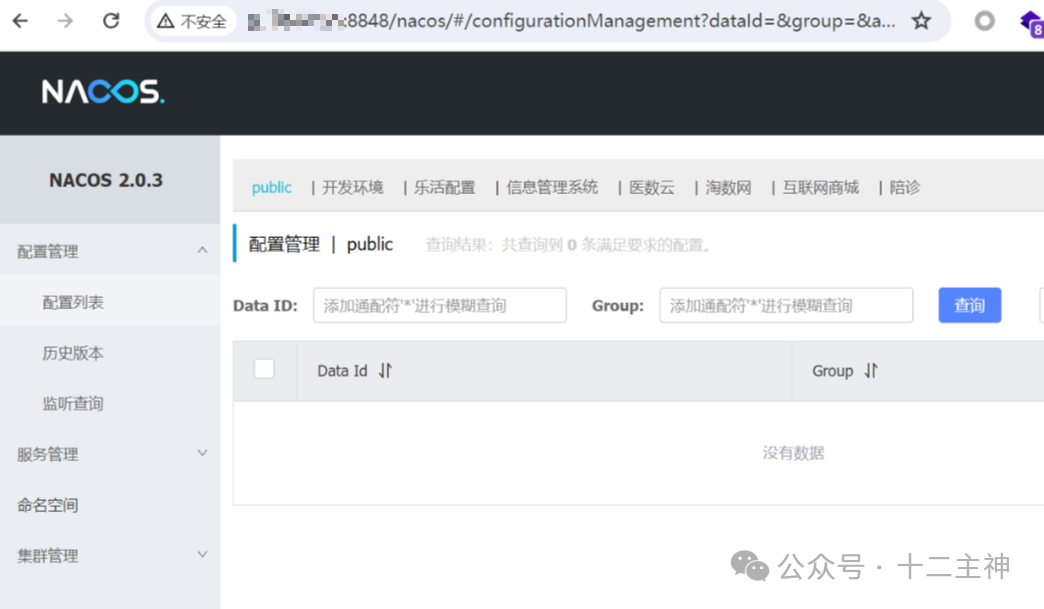Switch to the 互联网商城 namespace
The height and width of the screenshot is (609, 1044).
coord(821,188)
